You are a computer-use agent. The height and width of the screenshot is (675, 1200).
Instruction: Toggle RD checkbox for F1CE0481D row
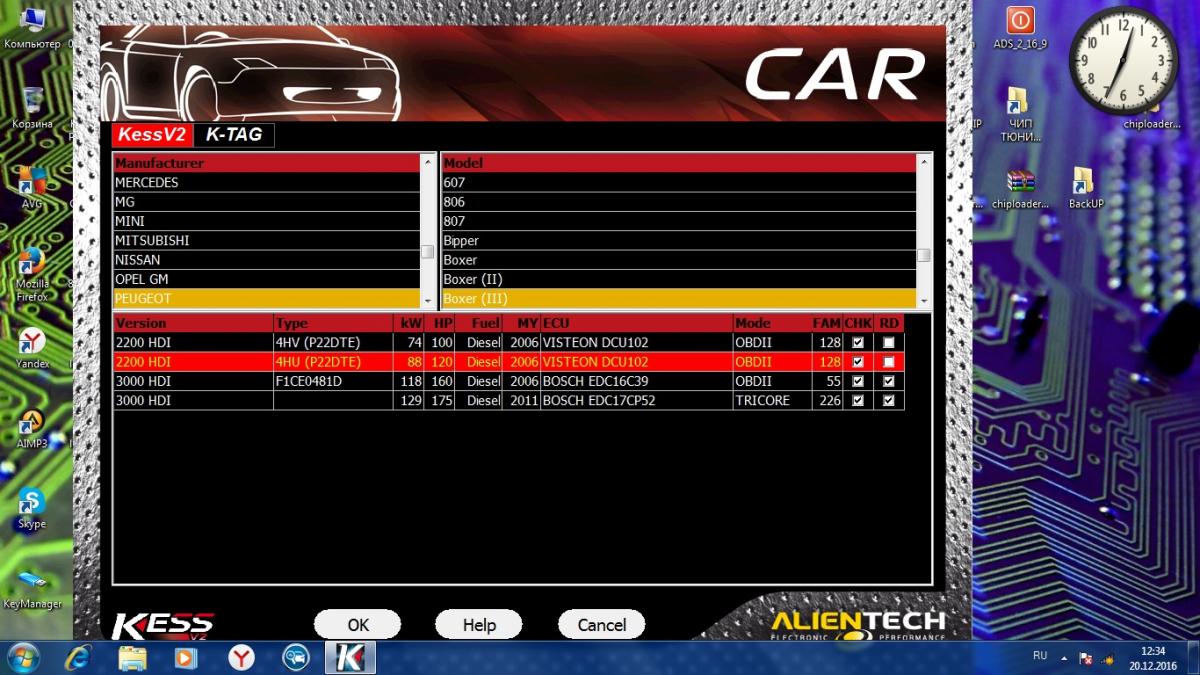[889, 381]
